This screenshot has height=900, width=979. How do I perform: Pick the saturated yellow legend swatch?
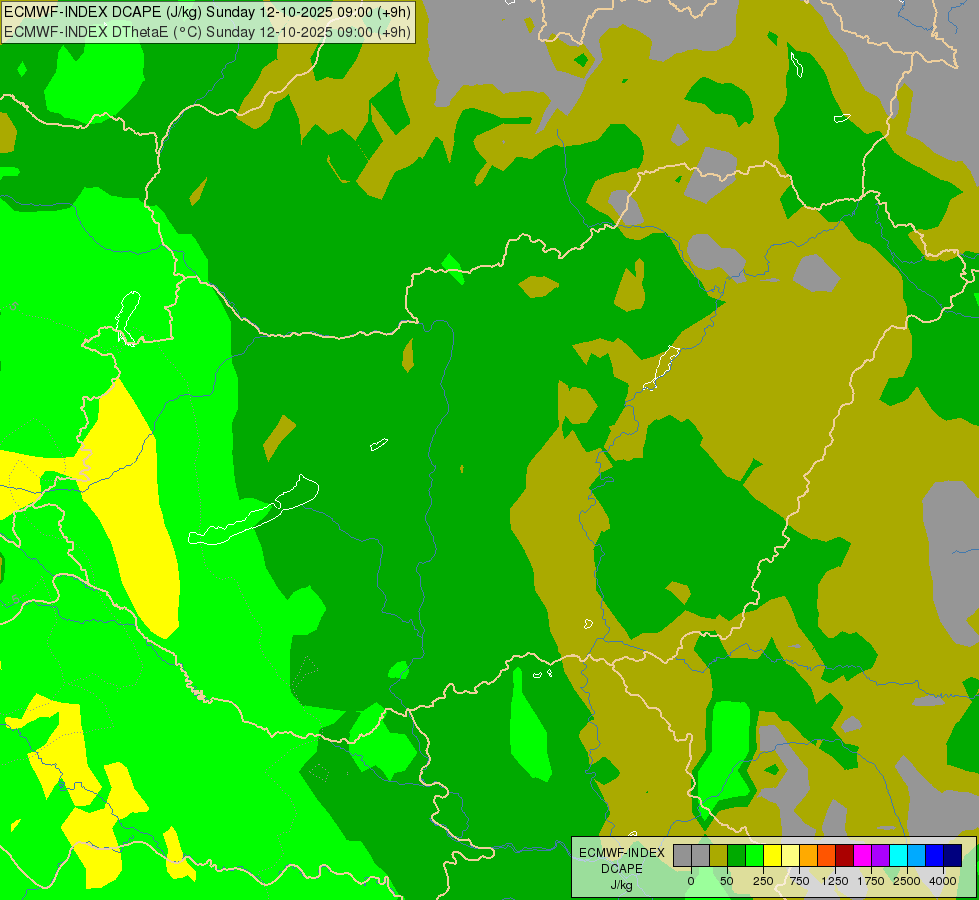click(772, 855)
